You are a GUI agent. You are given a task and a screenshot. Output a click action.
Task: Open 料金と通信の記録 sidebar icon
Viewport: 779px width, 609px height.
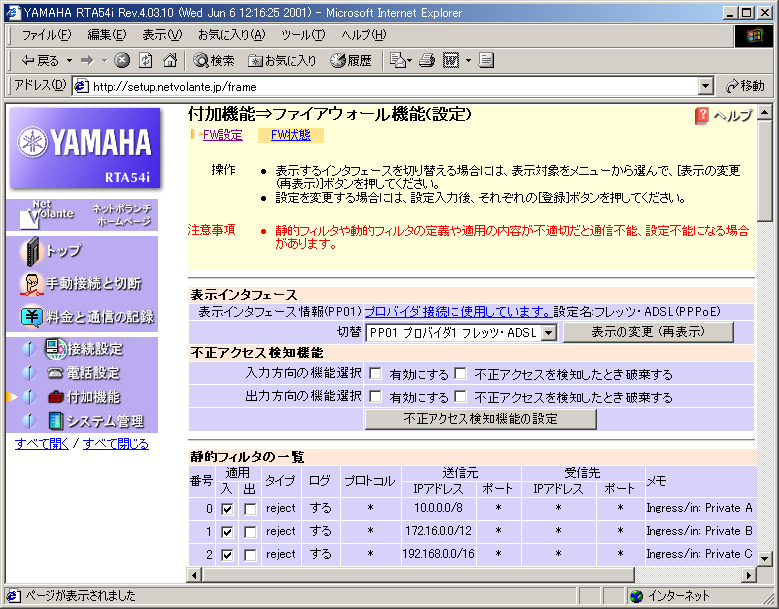point(31,316)
